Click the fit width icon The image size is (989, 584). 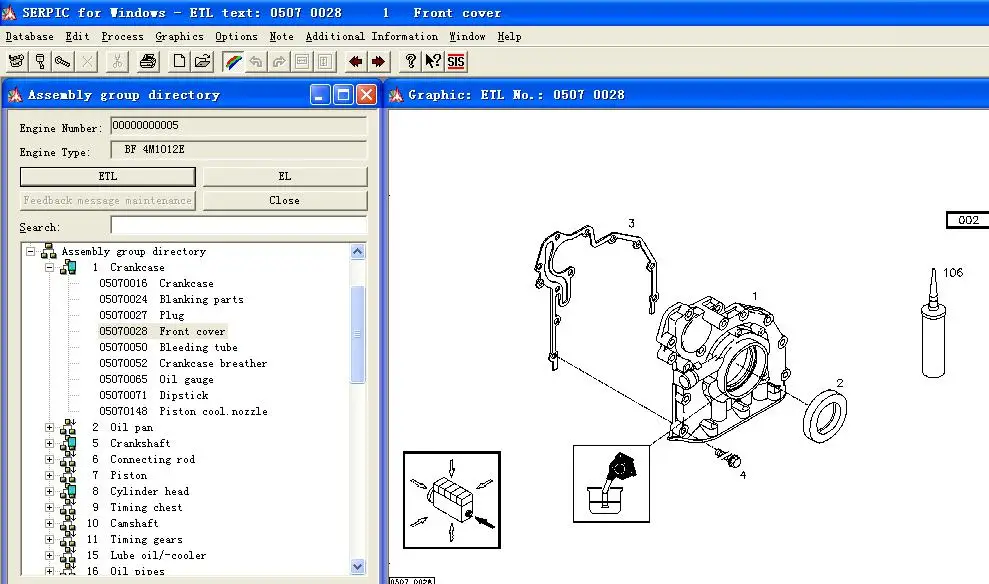coord(302,61)
